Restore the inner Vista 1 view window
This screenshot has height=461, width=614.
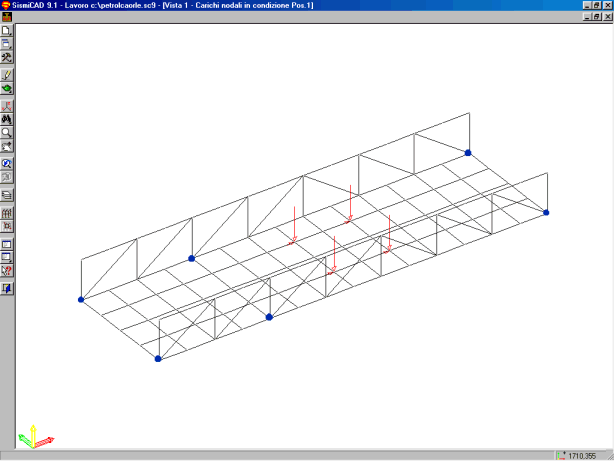pyautogui.click(x=597, y=16)
